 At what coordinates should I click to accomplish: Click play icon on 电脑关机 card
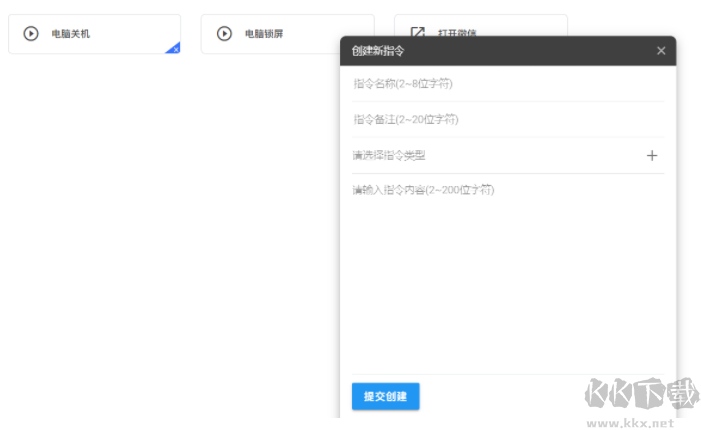(31, 34)
